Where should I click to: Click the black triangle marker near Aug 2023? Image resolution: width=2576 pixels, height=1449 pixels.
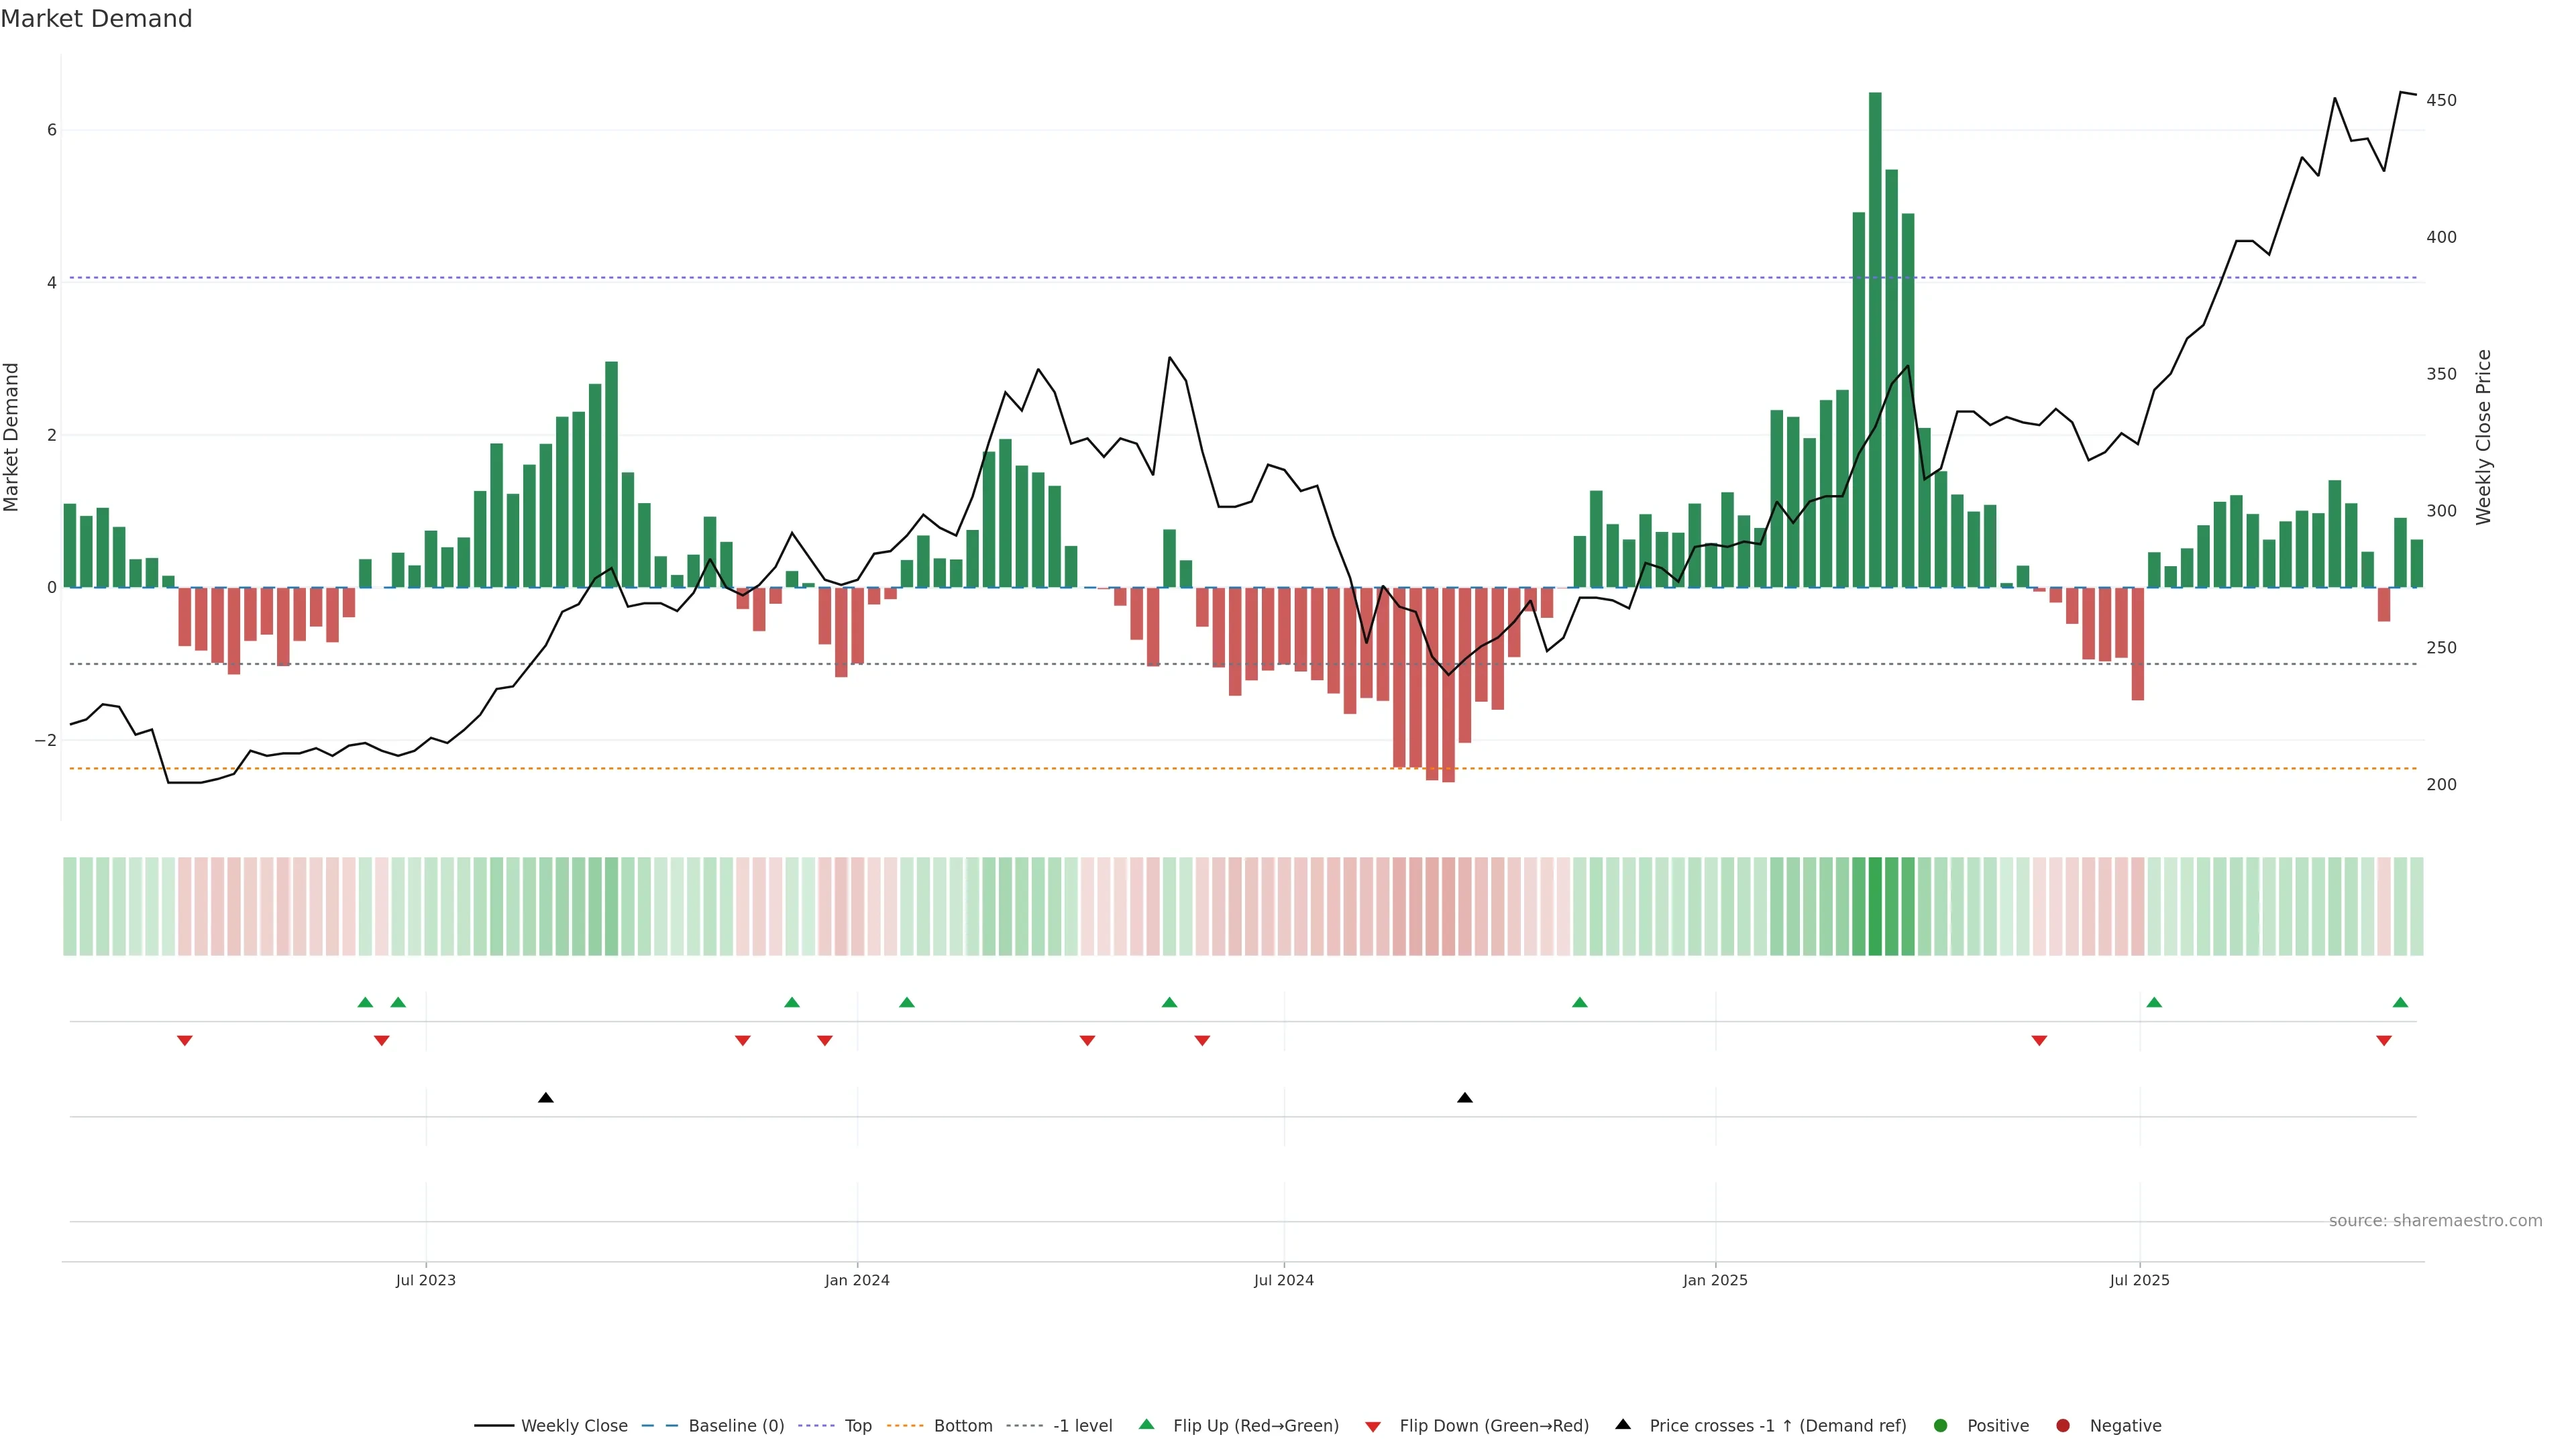[x=546, y=1098]
